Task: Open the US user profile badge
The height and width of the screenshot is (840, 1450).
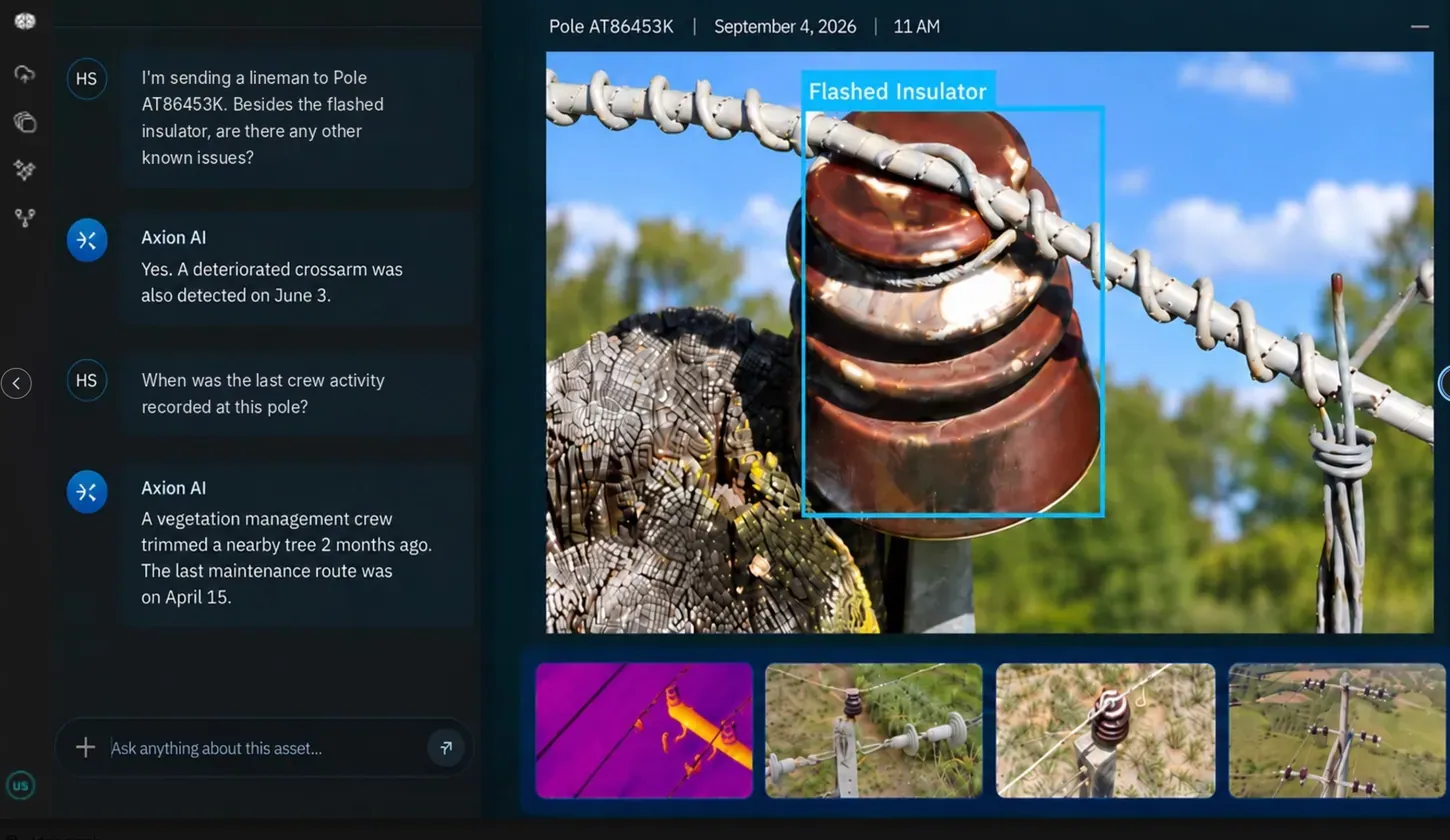Action: pyautogui.click(x=20, y=785)
